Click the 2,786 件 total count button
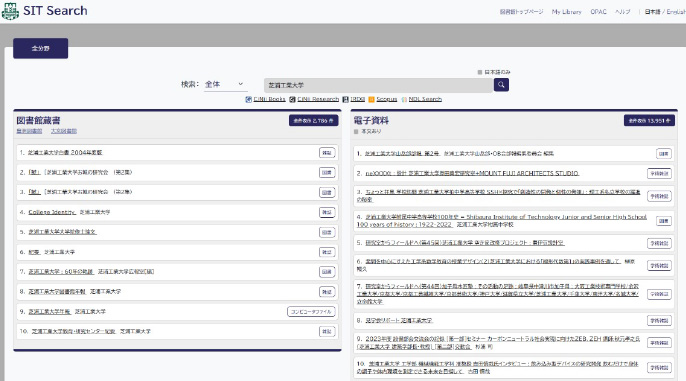Viewport: 686px width, 381px height. tap(313, 120)
